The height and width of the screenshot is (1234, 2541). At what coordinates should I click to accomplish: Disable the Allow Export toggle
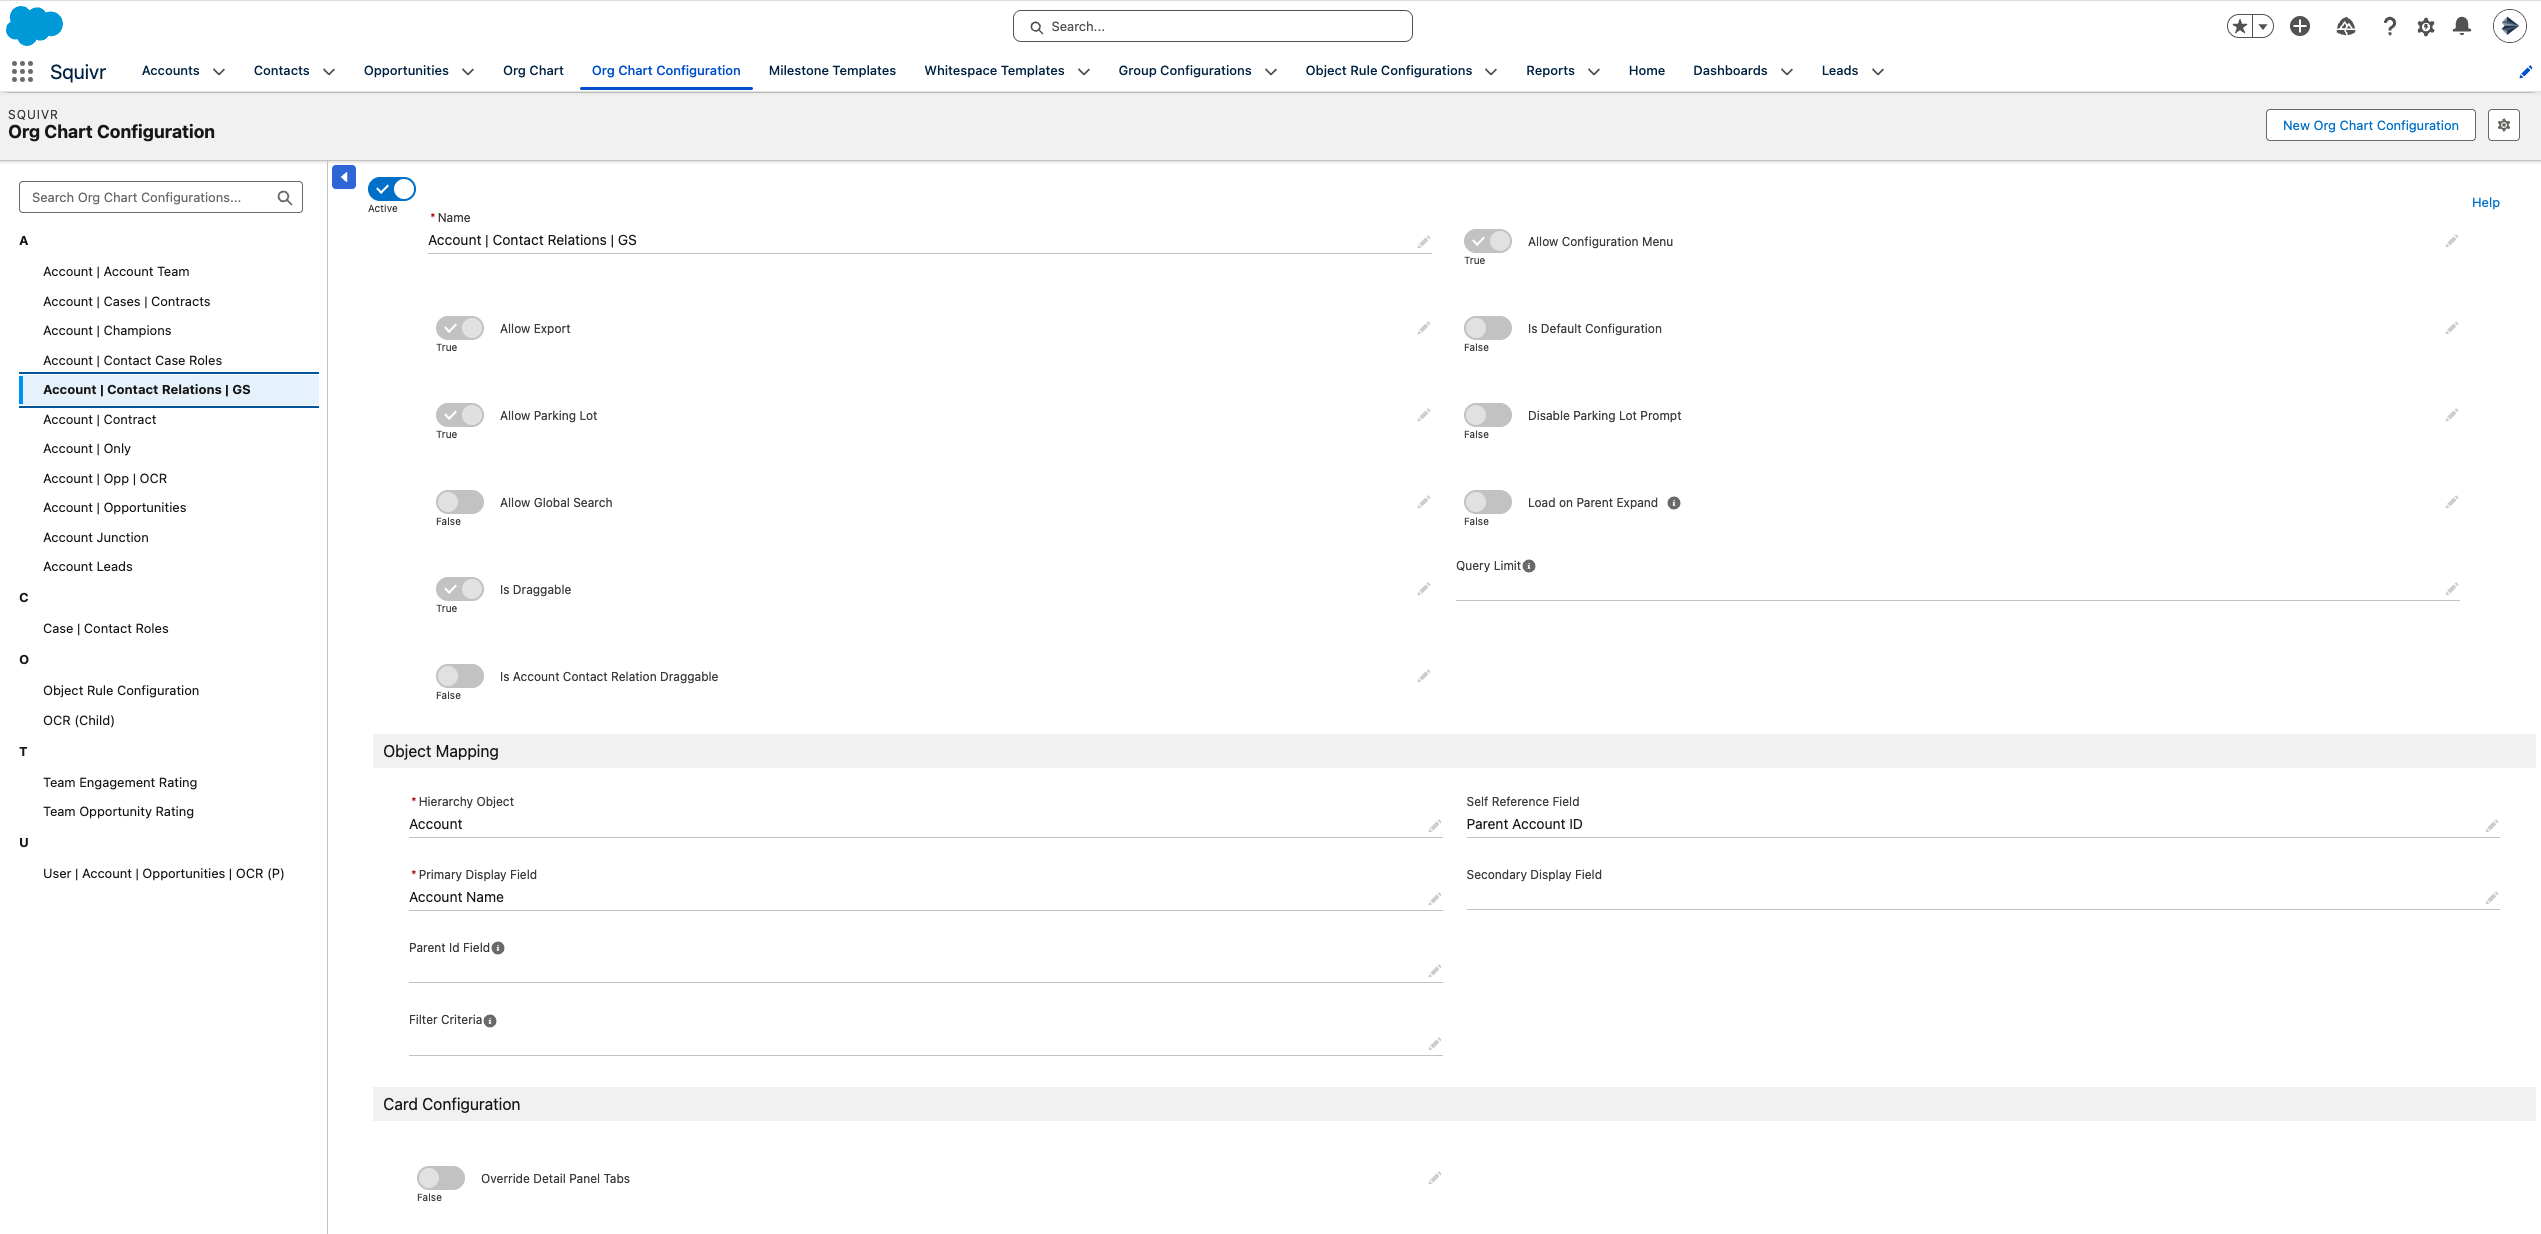(459, 328)
